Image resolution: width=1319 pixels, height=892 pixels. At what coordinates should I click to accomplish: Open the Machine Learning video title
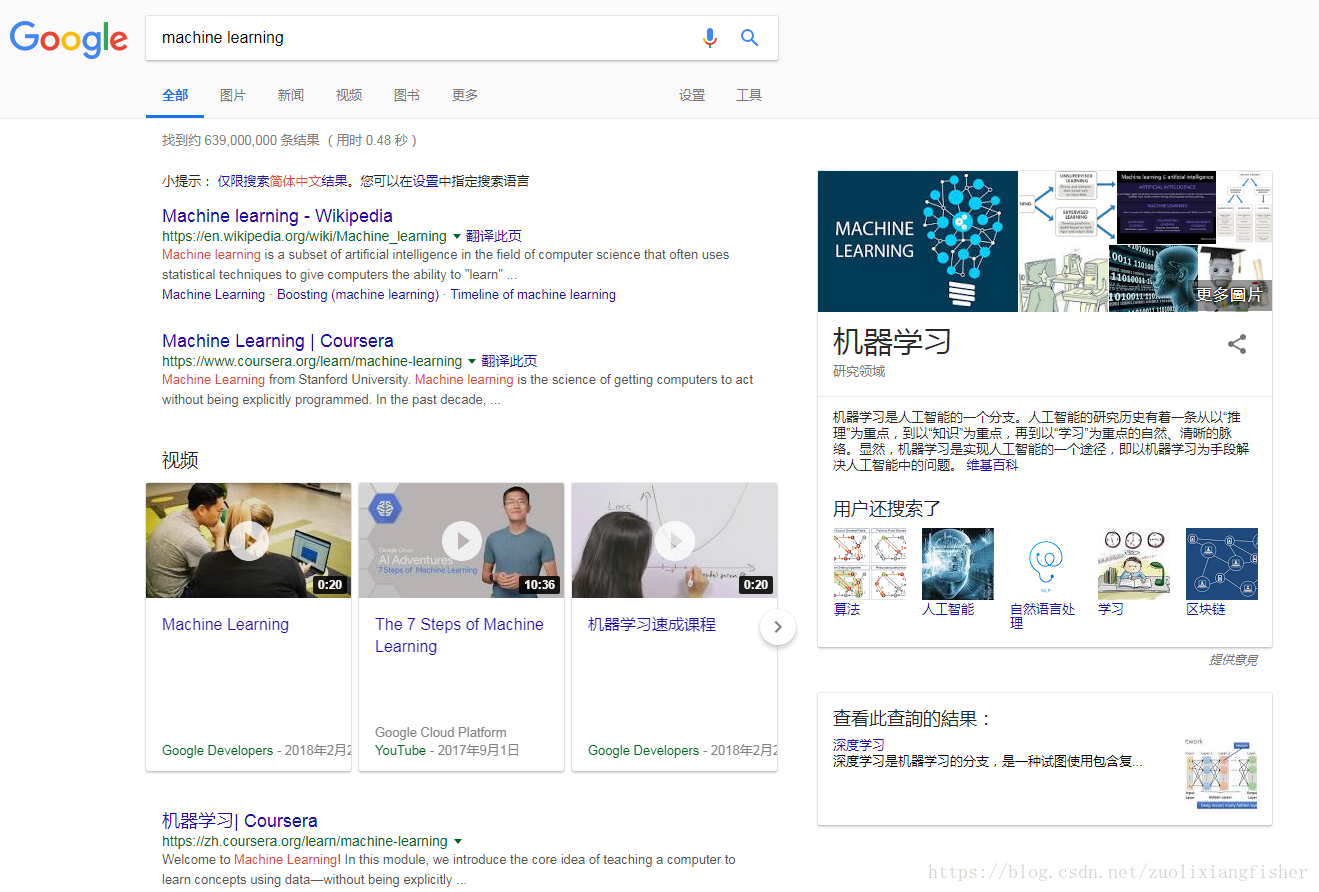pos(225,625)
